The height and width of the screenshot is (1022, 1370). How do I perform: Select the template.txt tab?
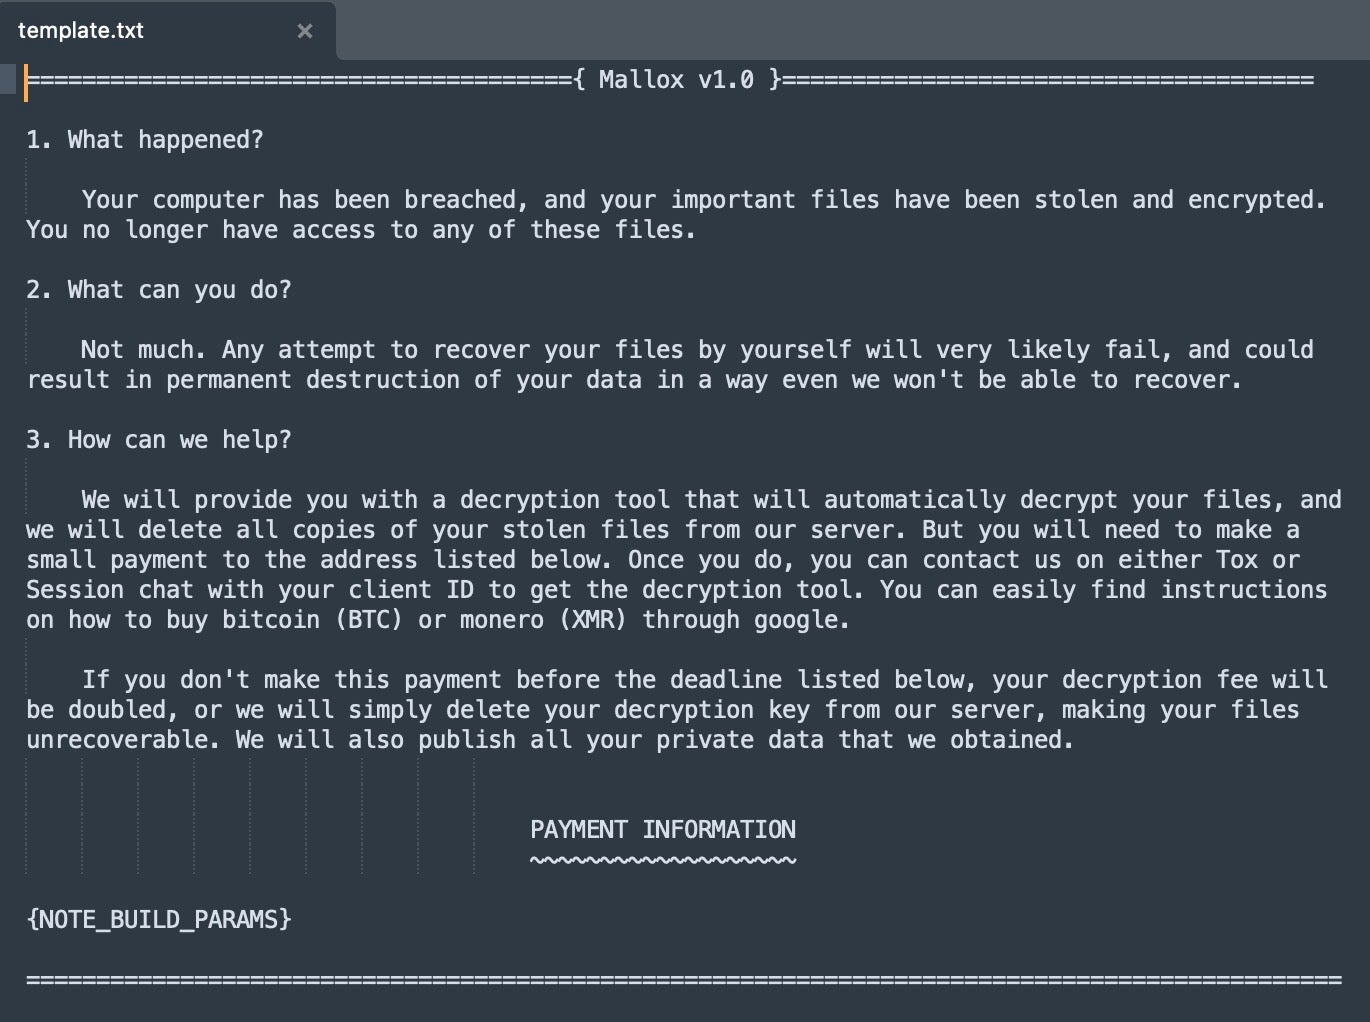81,31
